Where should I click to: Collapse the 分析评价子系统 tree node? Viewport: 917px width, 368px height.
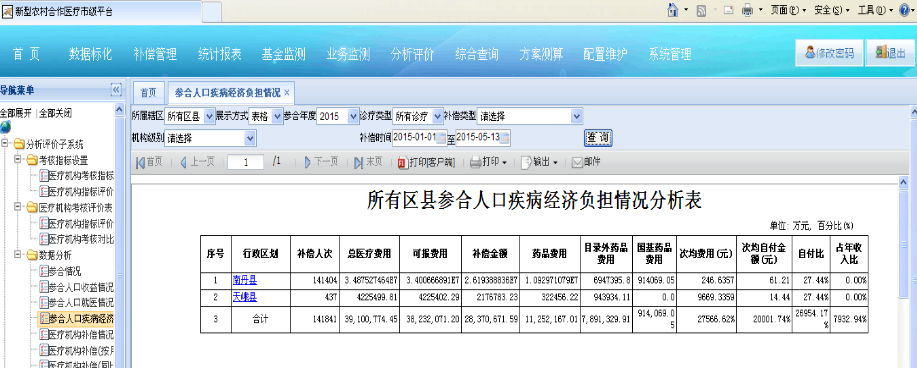click(5, 144)
